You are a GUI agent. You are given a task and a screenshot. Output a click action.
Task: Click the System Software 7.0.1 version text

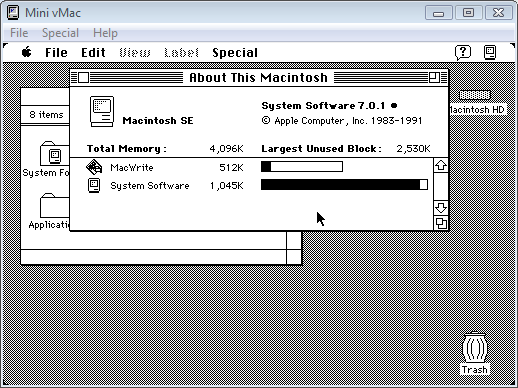tap(329, 106)
